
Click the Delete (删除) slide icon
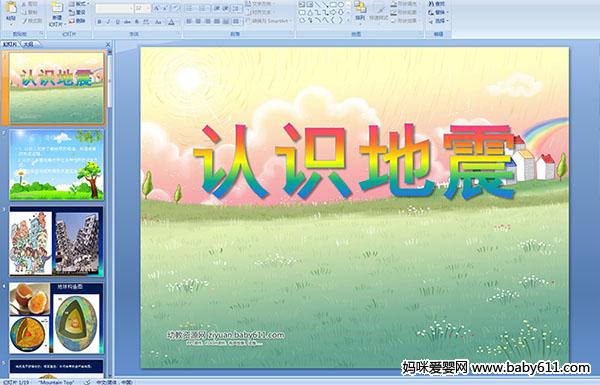tap(72, 21)
